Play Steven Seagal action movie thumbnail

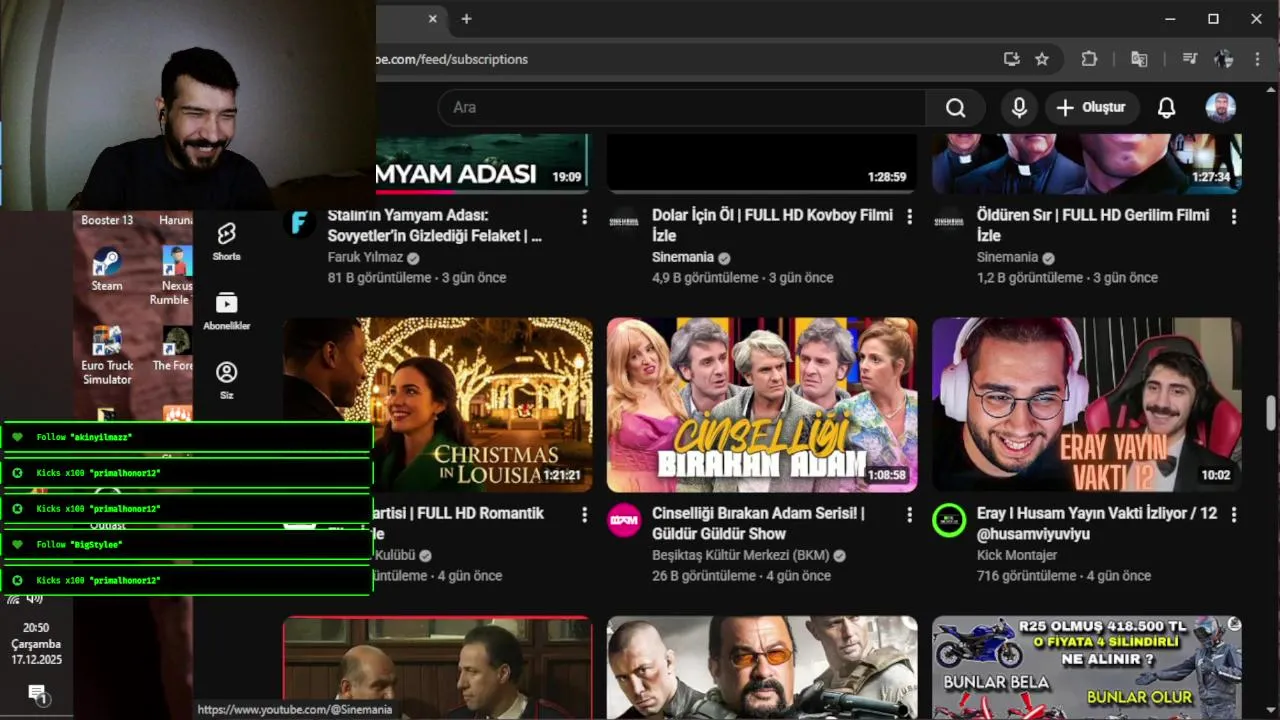click(762, 668)
